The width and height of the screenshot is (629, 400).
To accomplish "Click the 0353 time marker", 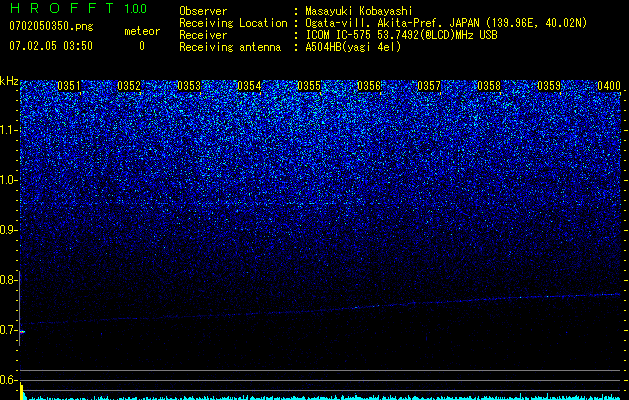I will click(x=189, y=86).
